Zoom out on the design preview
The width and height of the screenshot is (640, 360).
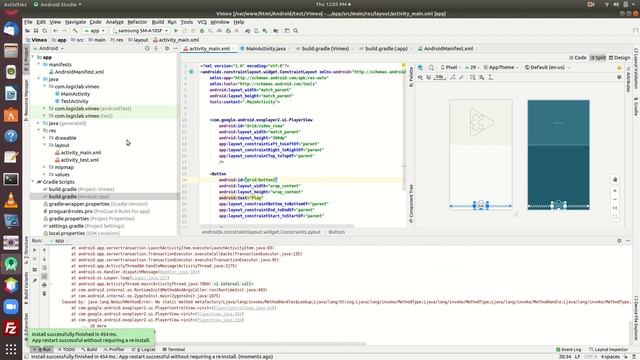coord(615,199)
